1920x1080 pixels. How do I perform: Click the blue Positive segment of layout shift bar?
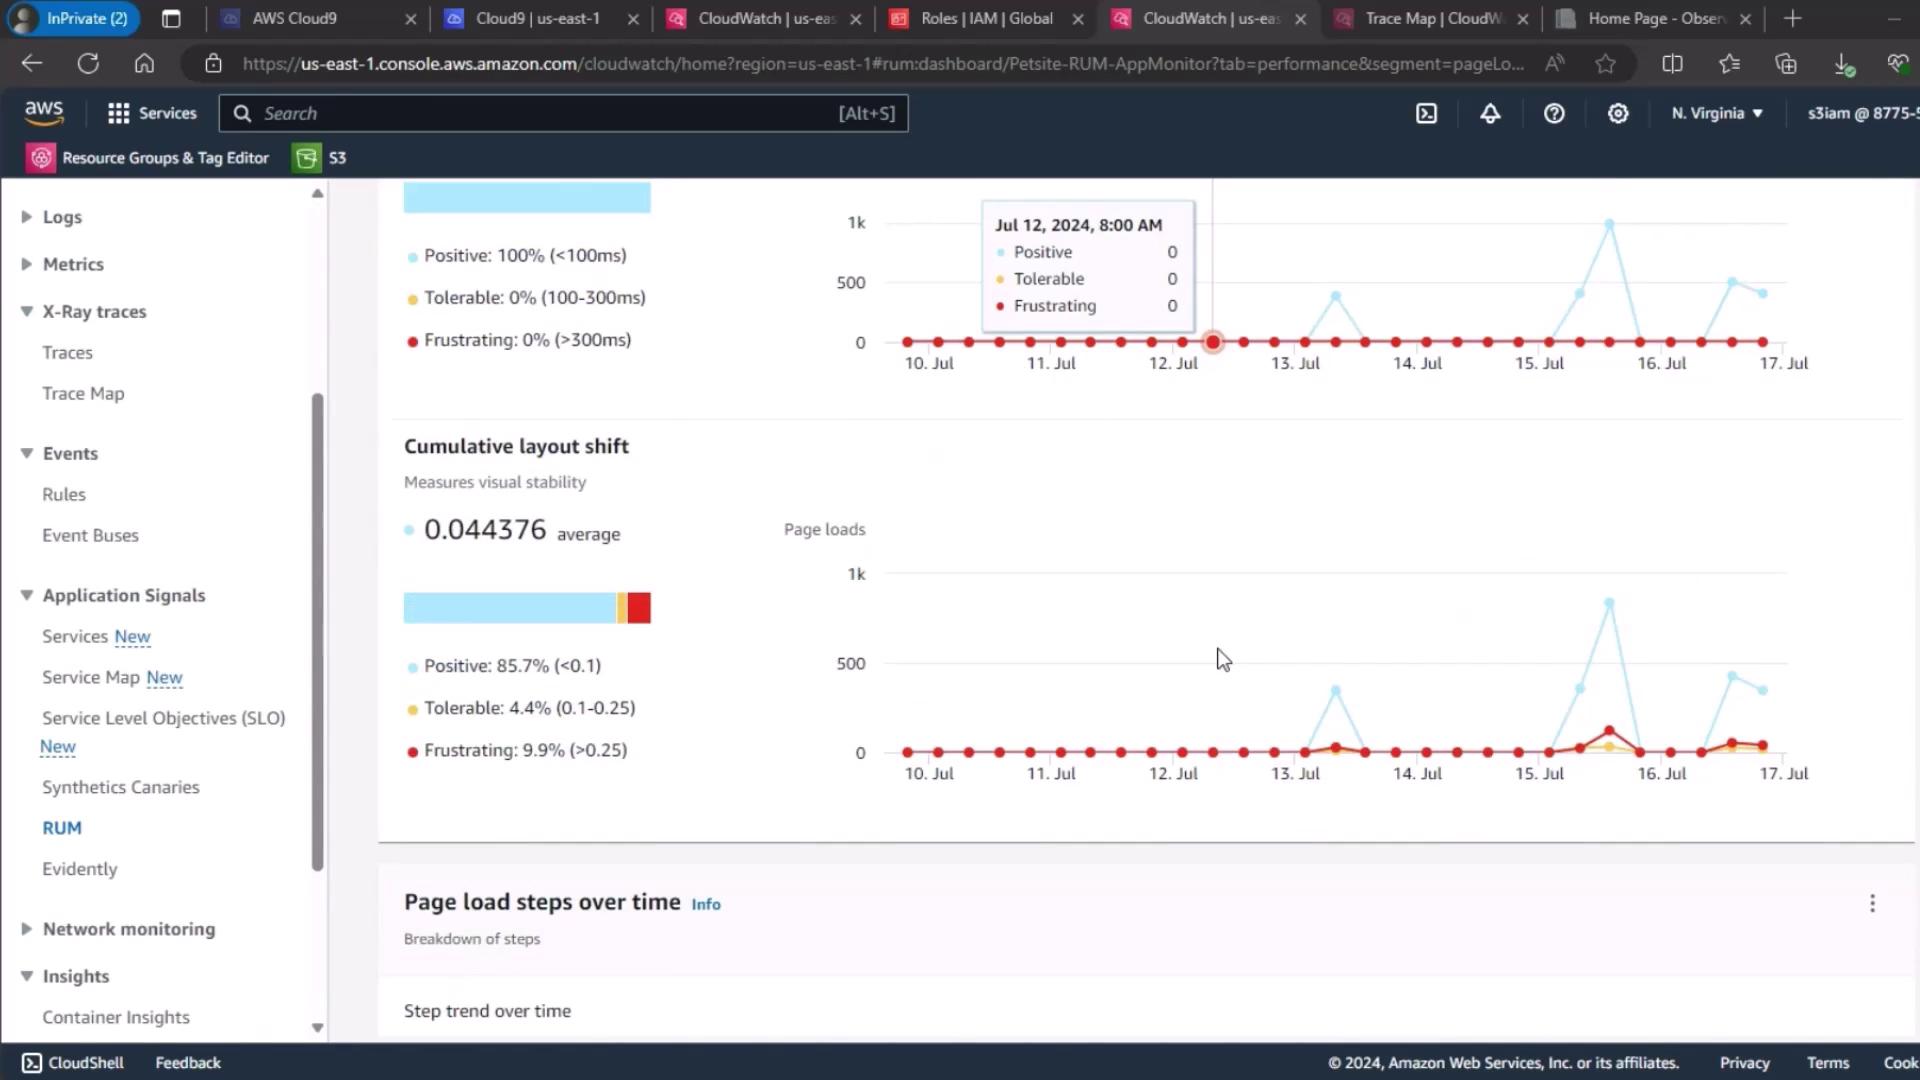tap(510, 608)
